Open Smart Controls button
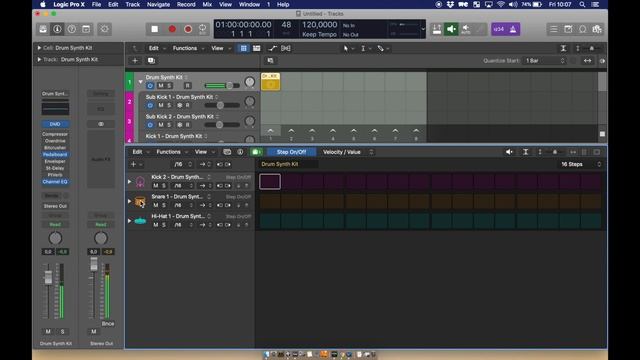The height and width of the screenshot is (360, 640). click(105, 29)
